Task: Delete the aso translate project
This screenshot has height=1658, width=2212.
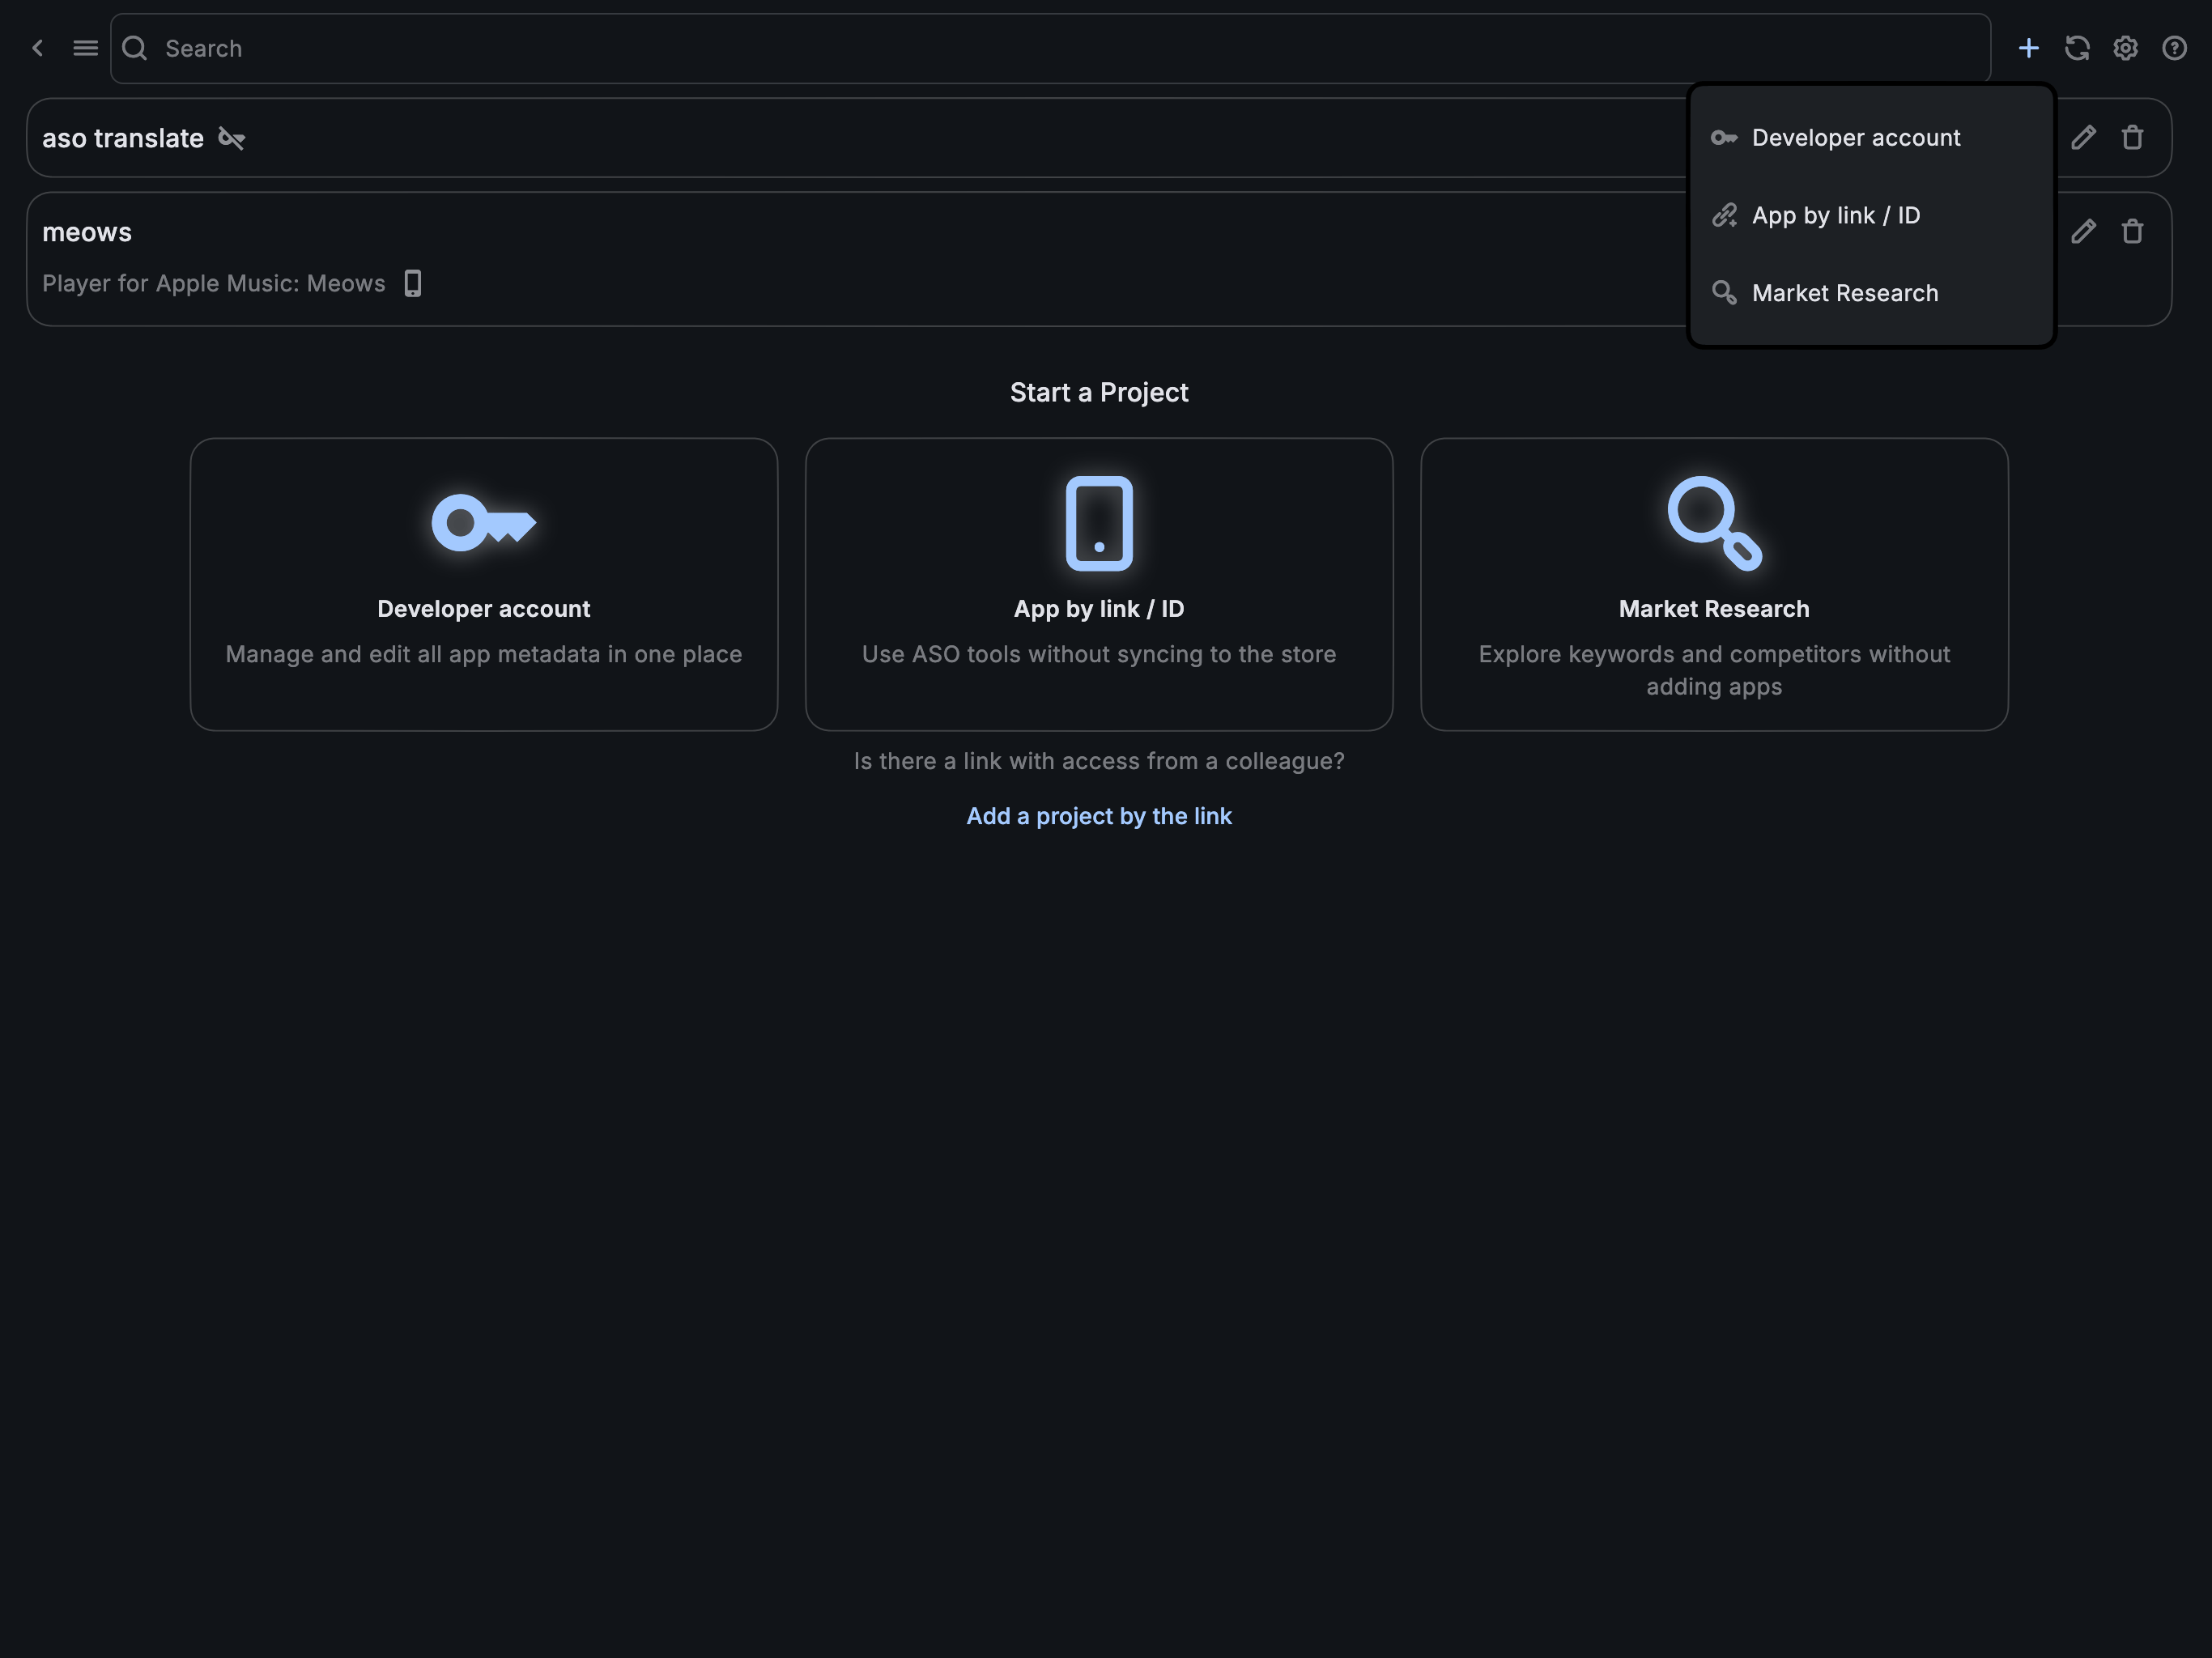Action: point(2132,138)
